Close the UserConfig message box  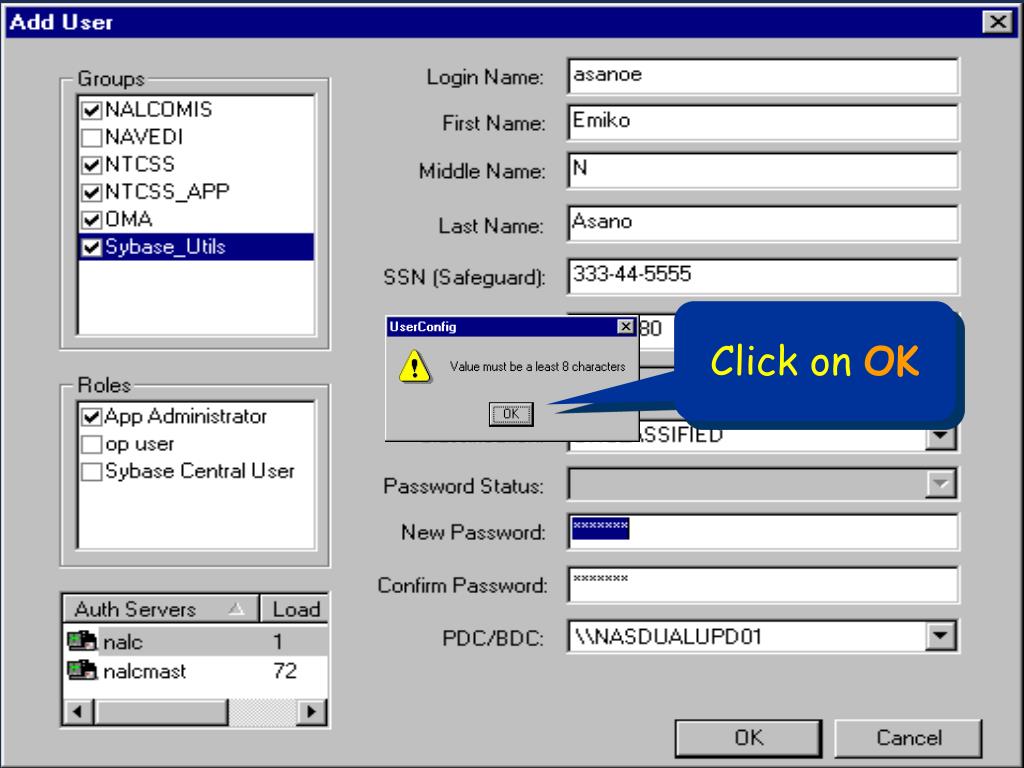click(x=626, y=327)
